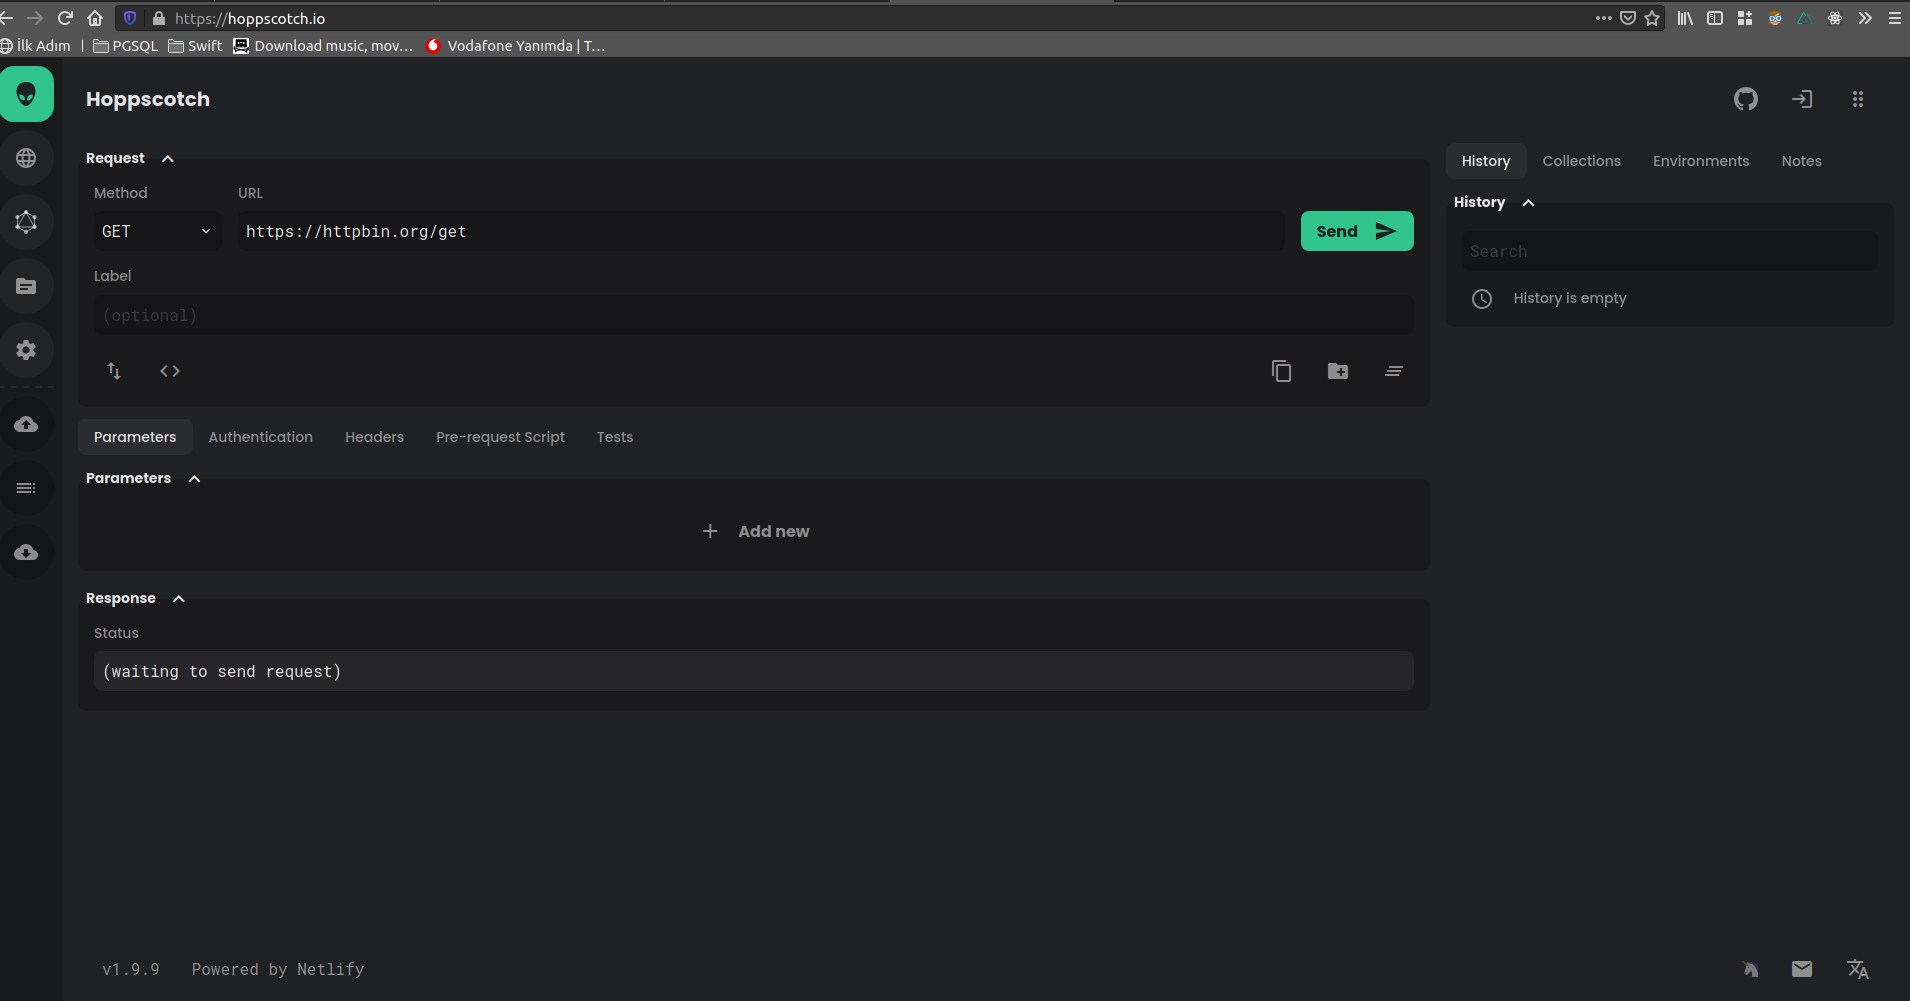Open Powered by Netlify link
1910x1001 pixels.
click(278, 969)
